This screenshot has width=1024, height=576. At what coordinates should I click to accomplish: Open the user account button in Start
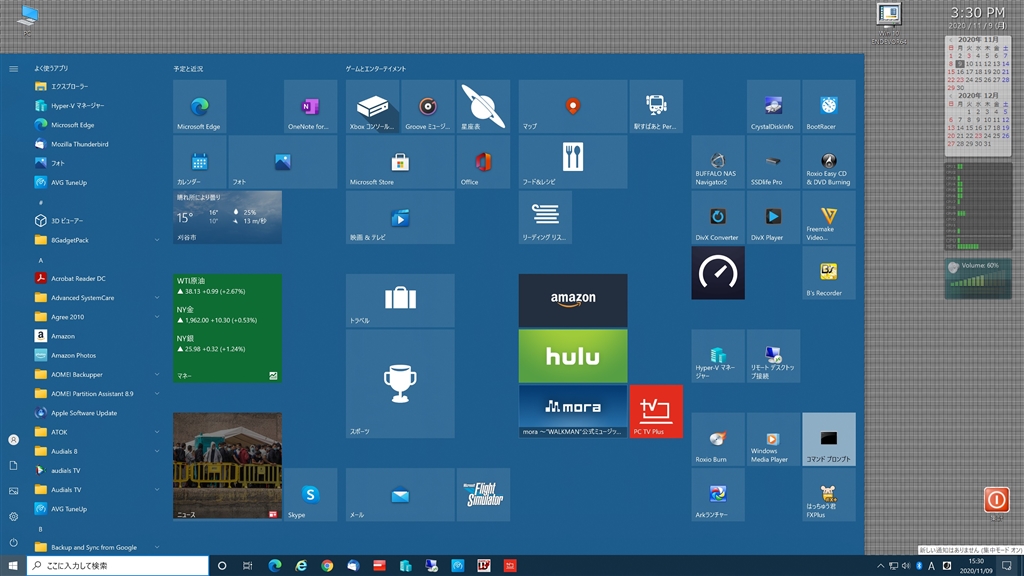pyautogui.click(x=13, y=440)
